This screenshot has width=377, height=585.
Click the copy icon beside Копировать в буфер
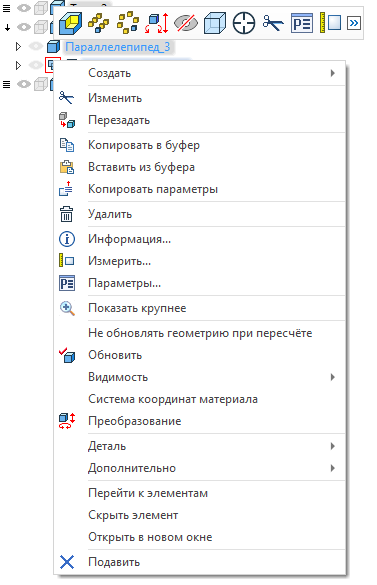click(x=67, y=145)
